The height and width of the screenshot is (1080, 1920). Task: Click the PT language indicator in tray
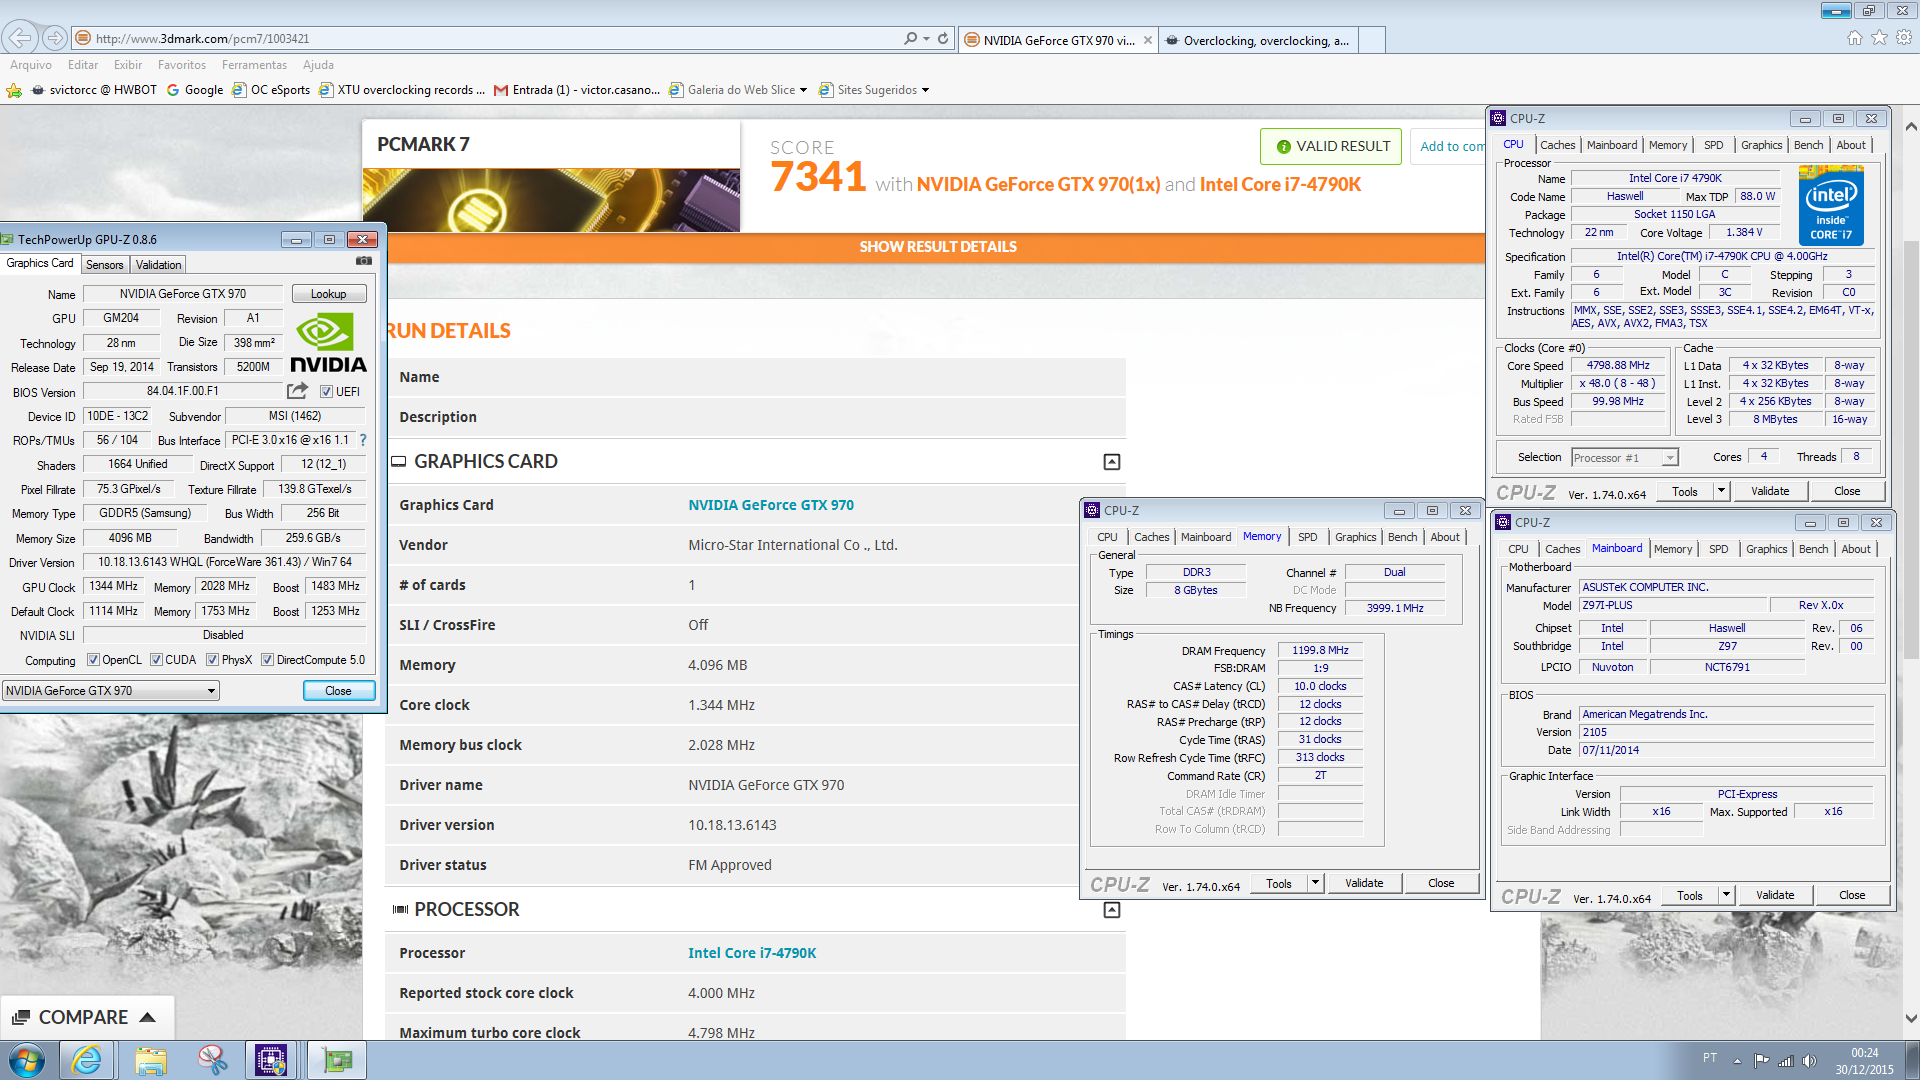pos(1710,1058)
